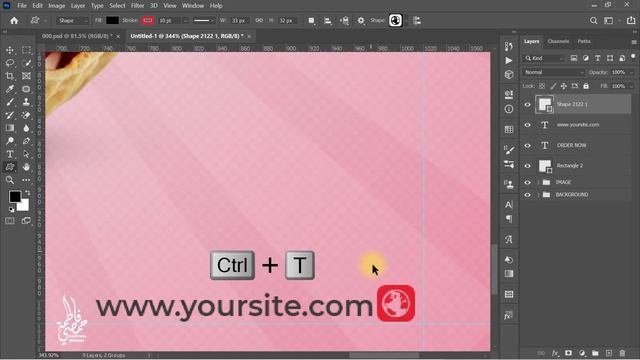The image size is (640, 360).
Task: Toggle lock all on layer
Action: click(586, 86)
